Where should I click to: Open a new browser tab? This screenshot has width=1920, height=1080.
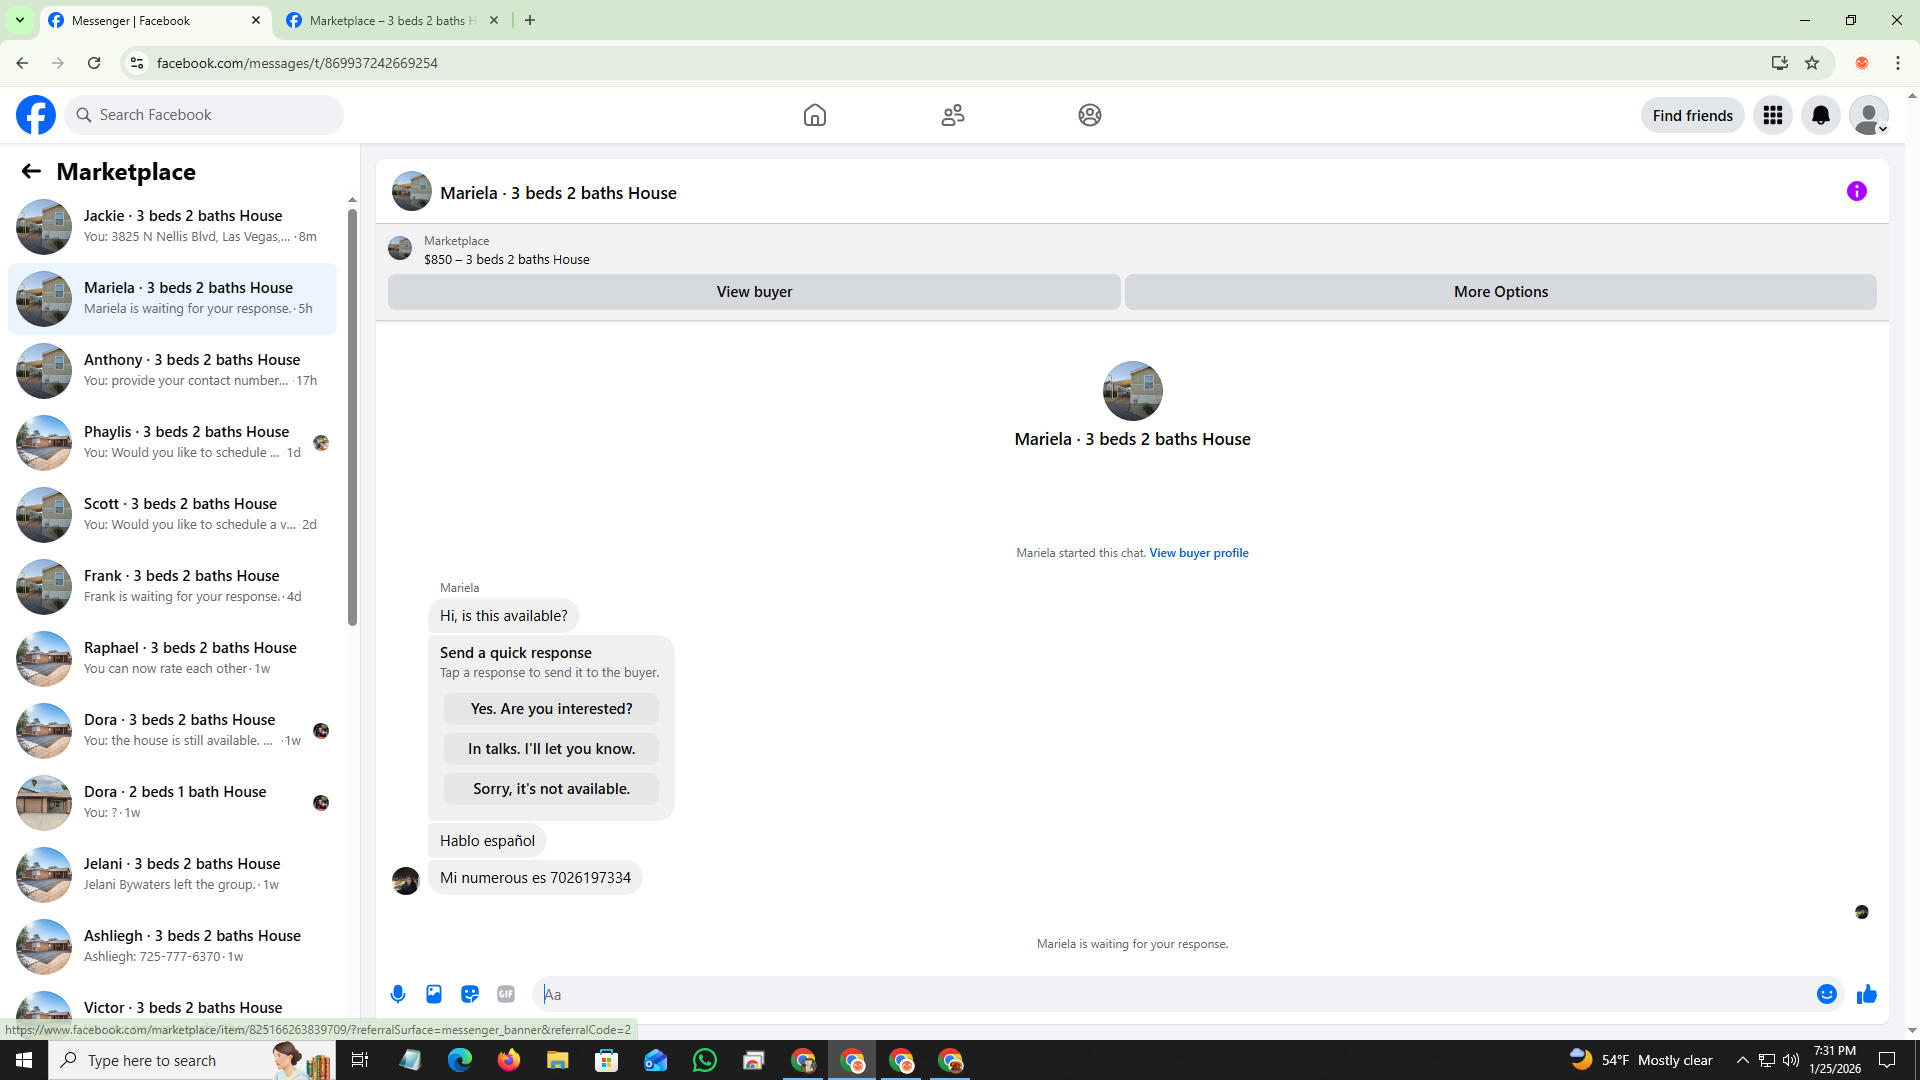point(530,20)
